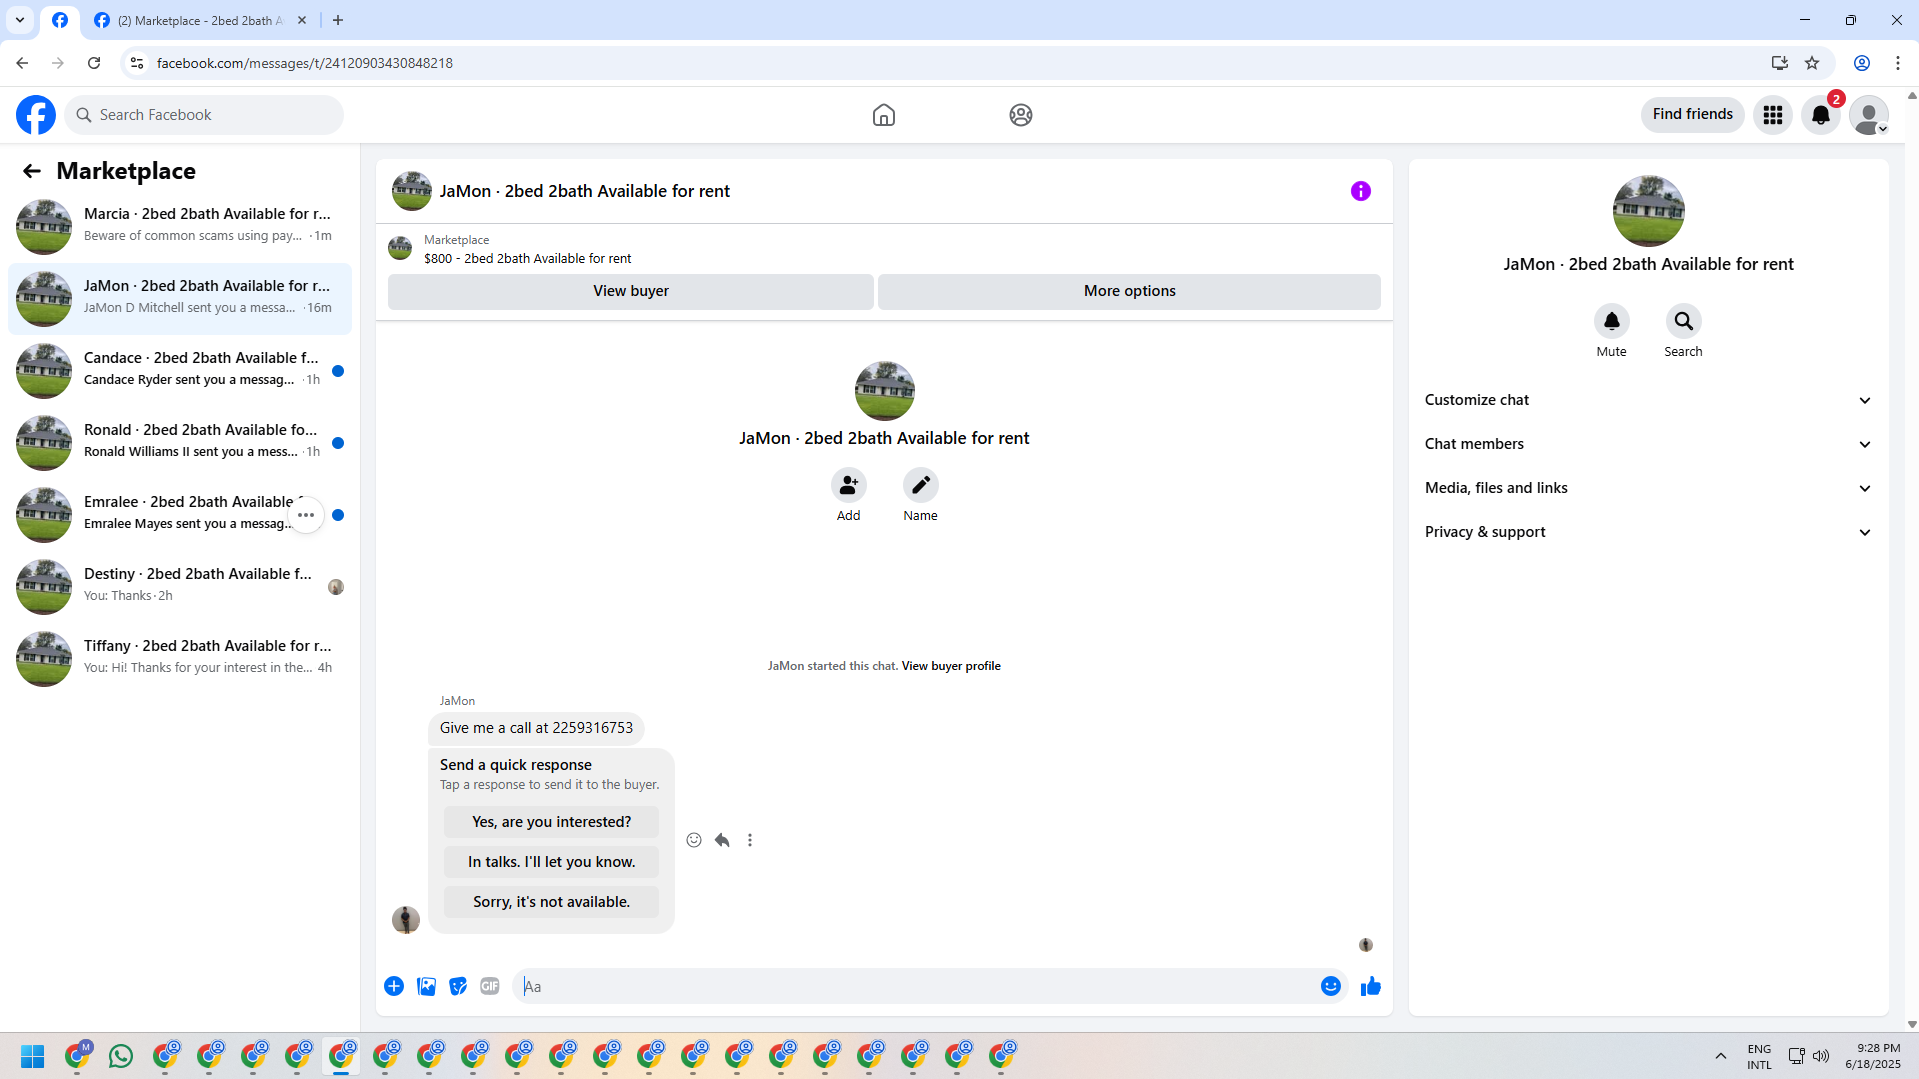Click the View buyer button
Image resolution: width=1919 pixels, height=1079 pixels.
[631, 291]
